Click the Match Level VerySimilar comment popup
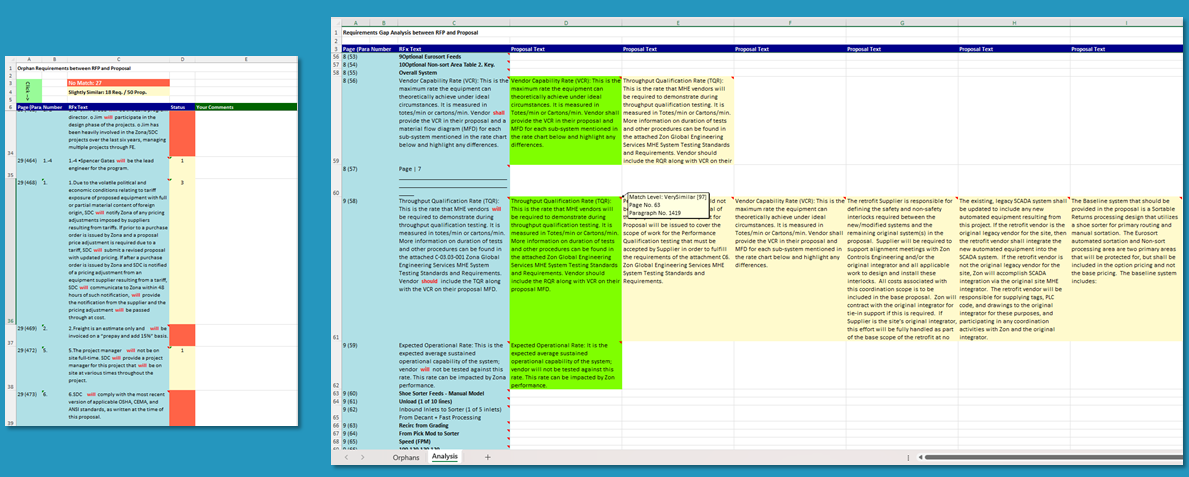 pyautogui.click(x=669, y=206)
